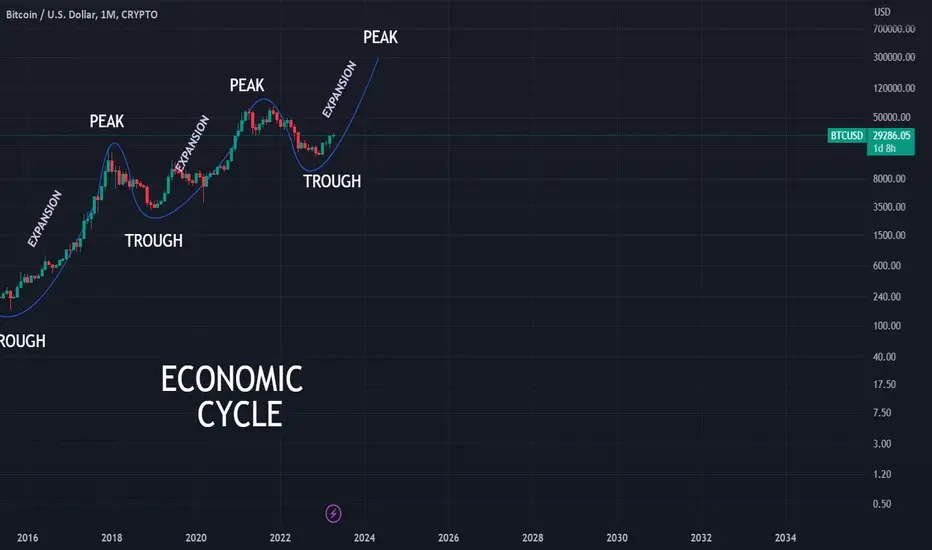Select the PEAK label above the 2021 high
The image size is (932, 550).
point(247,85)
